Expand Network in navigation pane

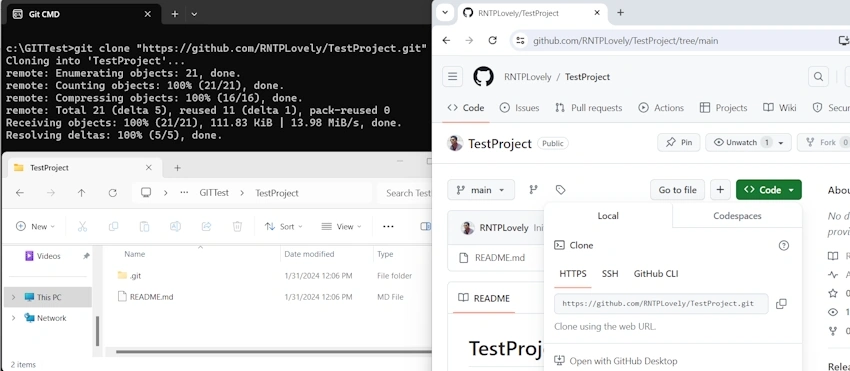click(x=14, y=318)
